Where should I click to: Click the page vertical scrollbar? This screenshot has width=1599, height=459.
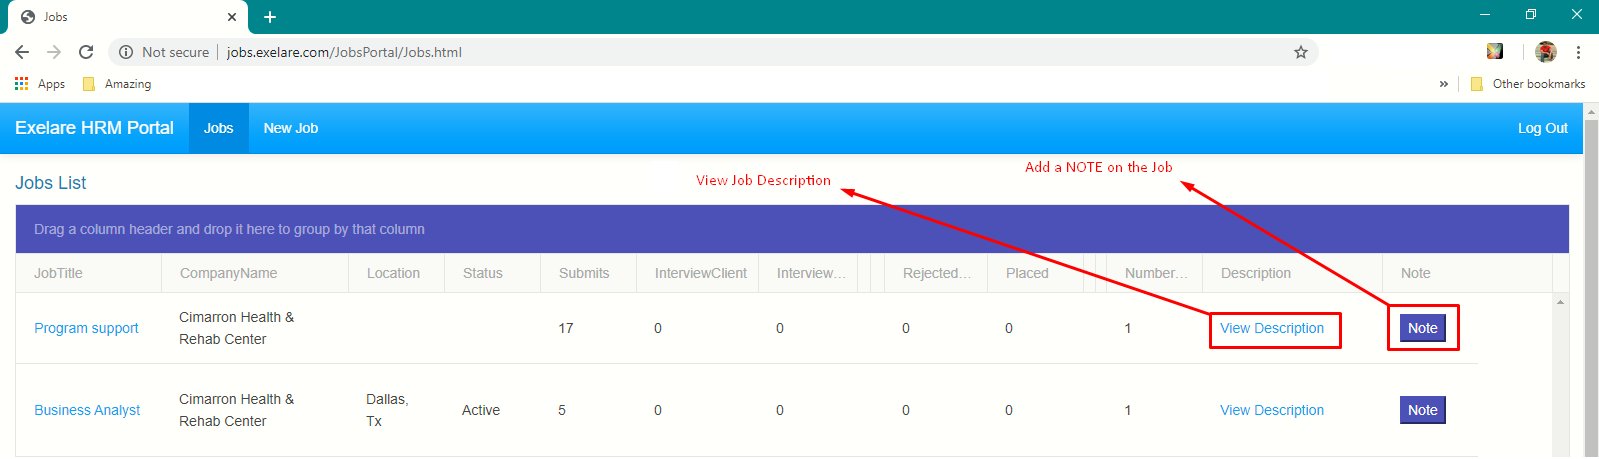coord(1591,290)
